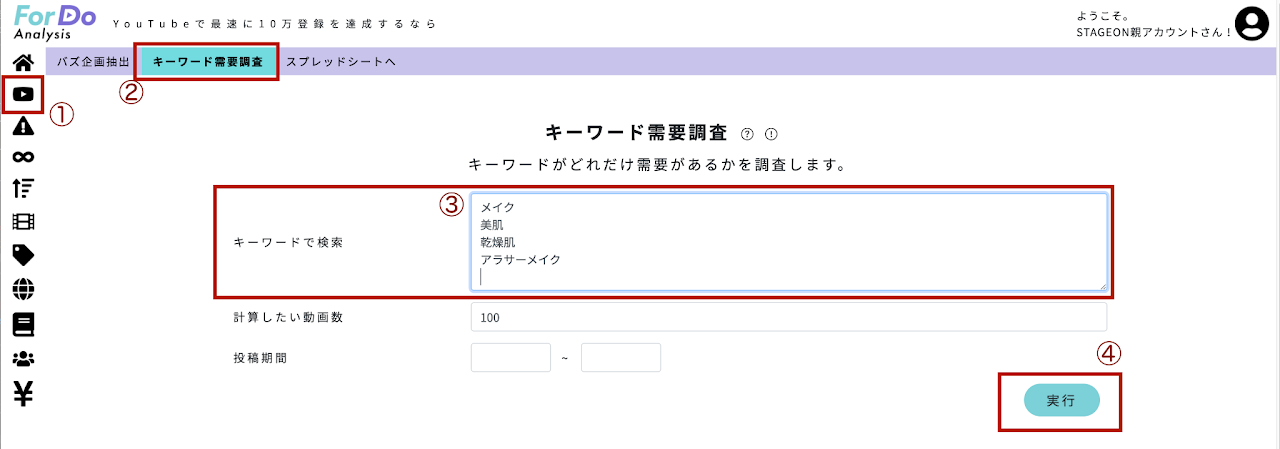Open the book icon in sidebar
This screenshot has width=1280, height=449.
(x=23, y=324)
